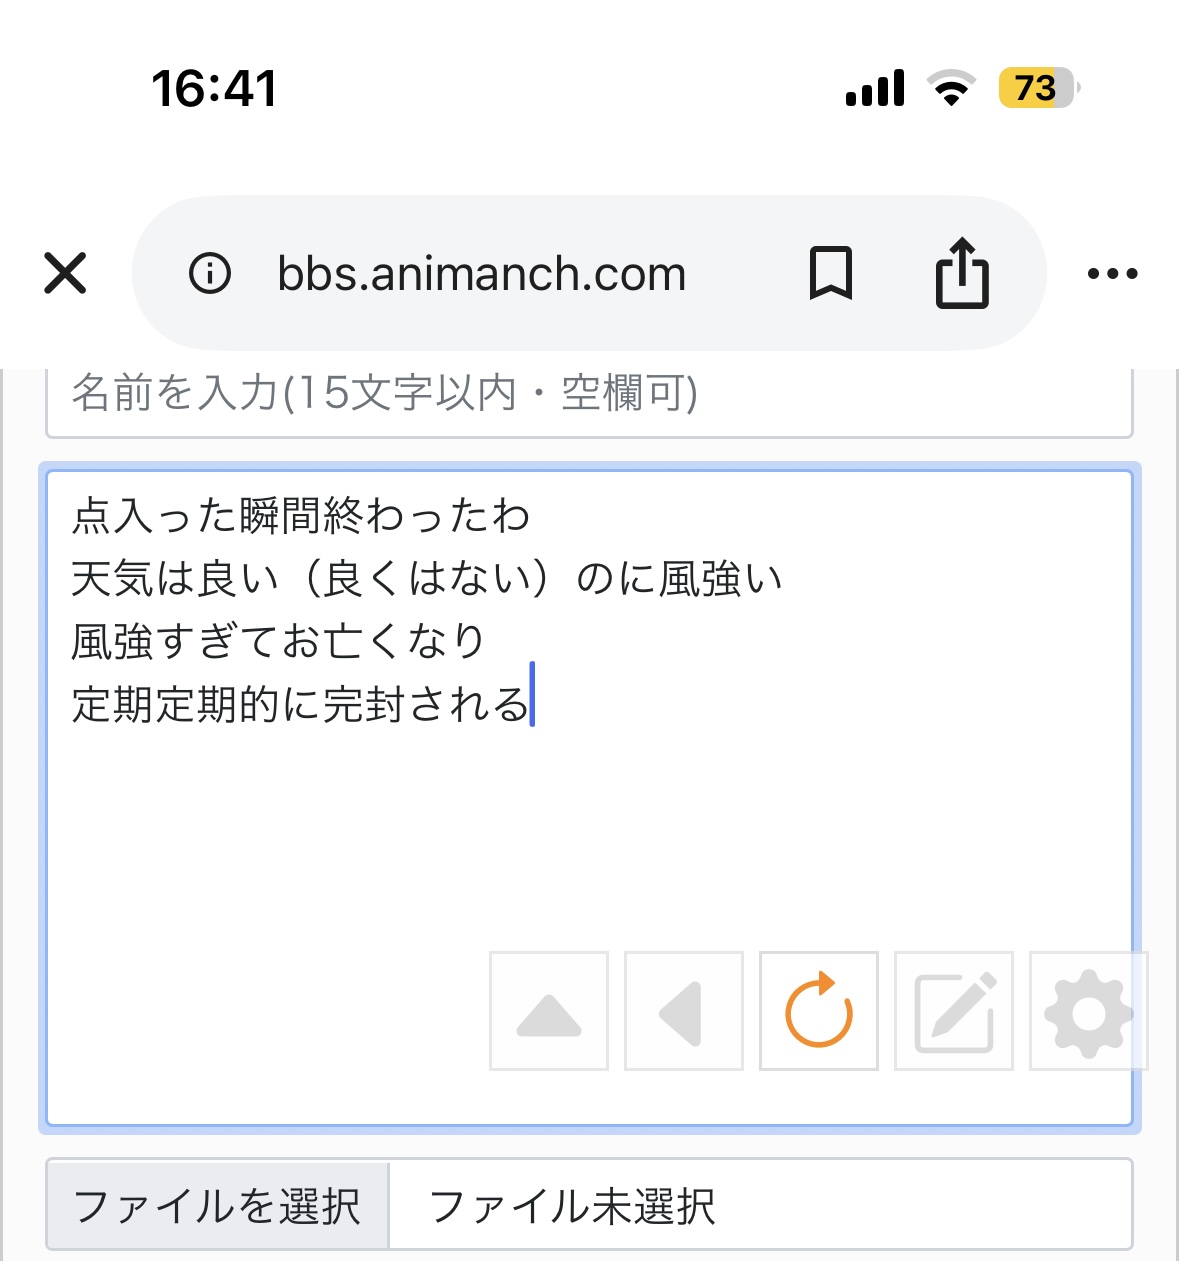The width and height of the screenshot is (1179, 1261).
Task: Tap the pencil-on-square write post icon
Action: [x=954, y=1011]
